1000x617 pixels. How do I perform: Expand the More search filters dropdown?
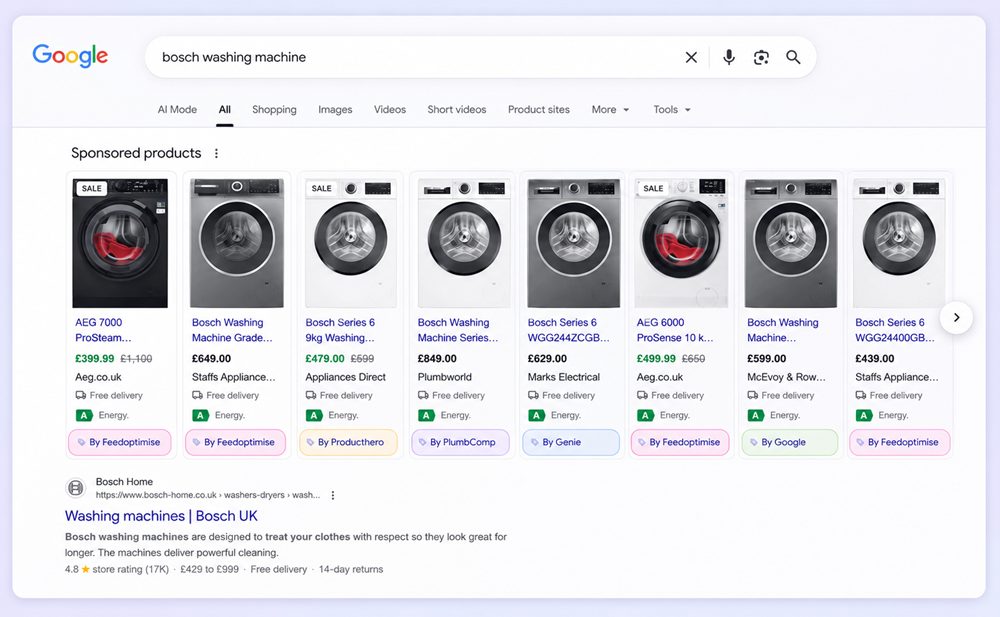(x=610, y=110)
